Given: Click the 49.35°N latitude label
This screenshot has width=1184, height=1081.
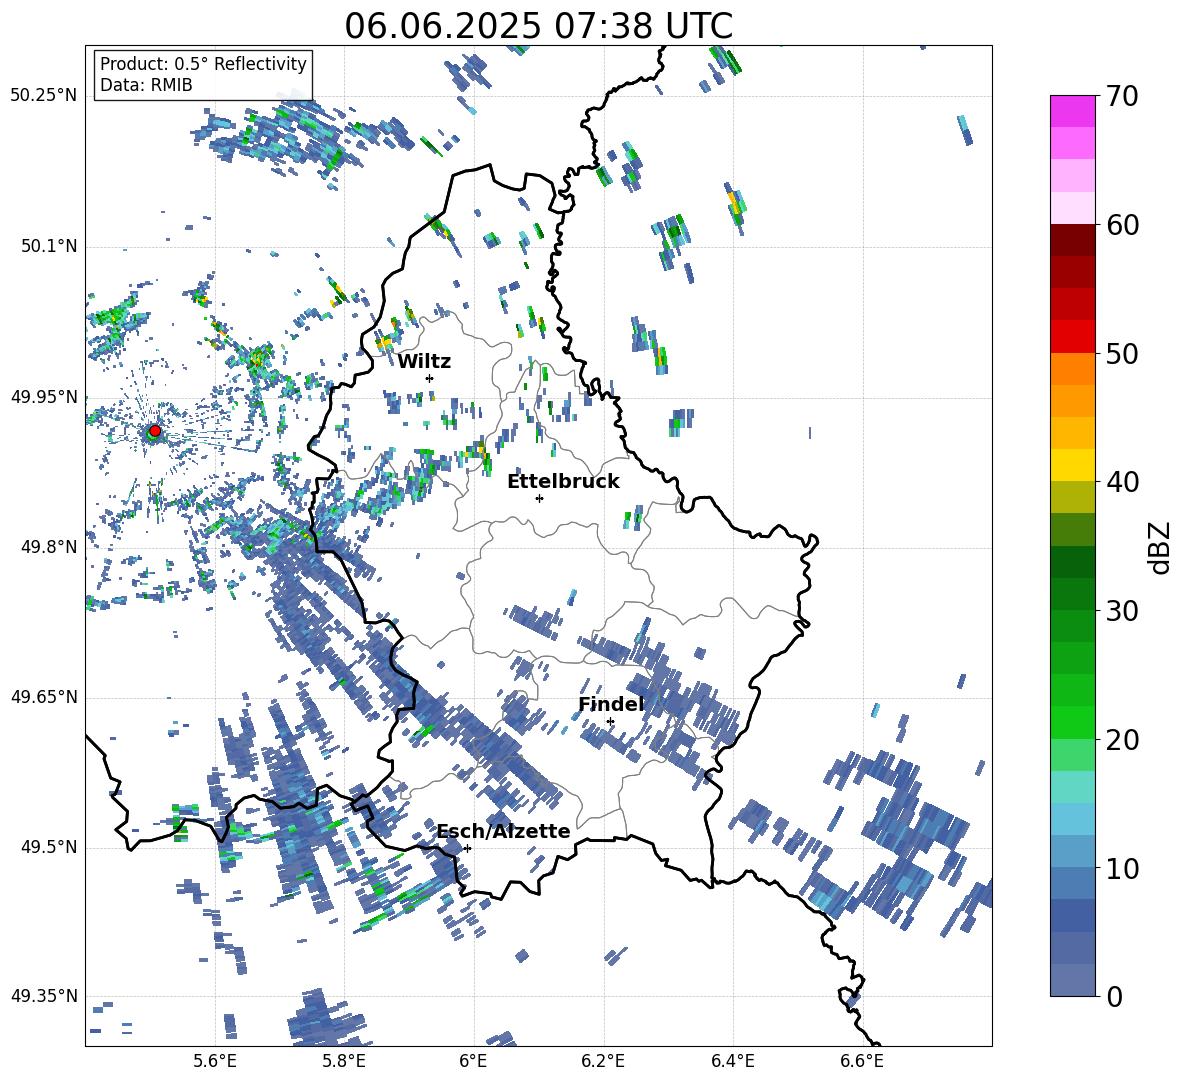Looking at the screenshot, I should coord(44,996).
